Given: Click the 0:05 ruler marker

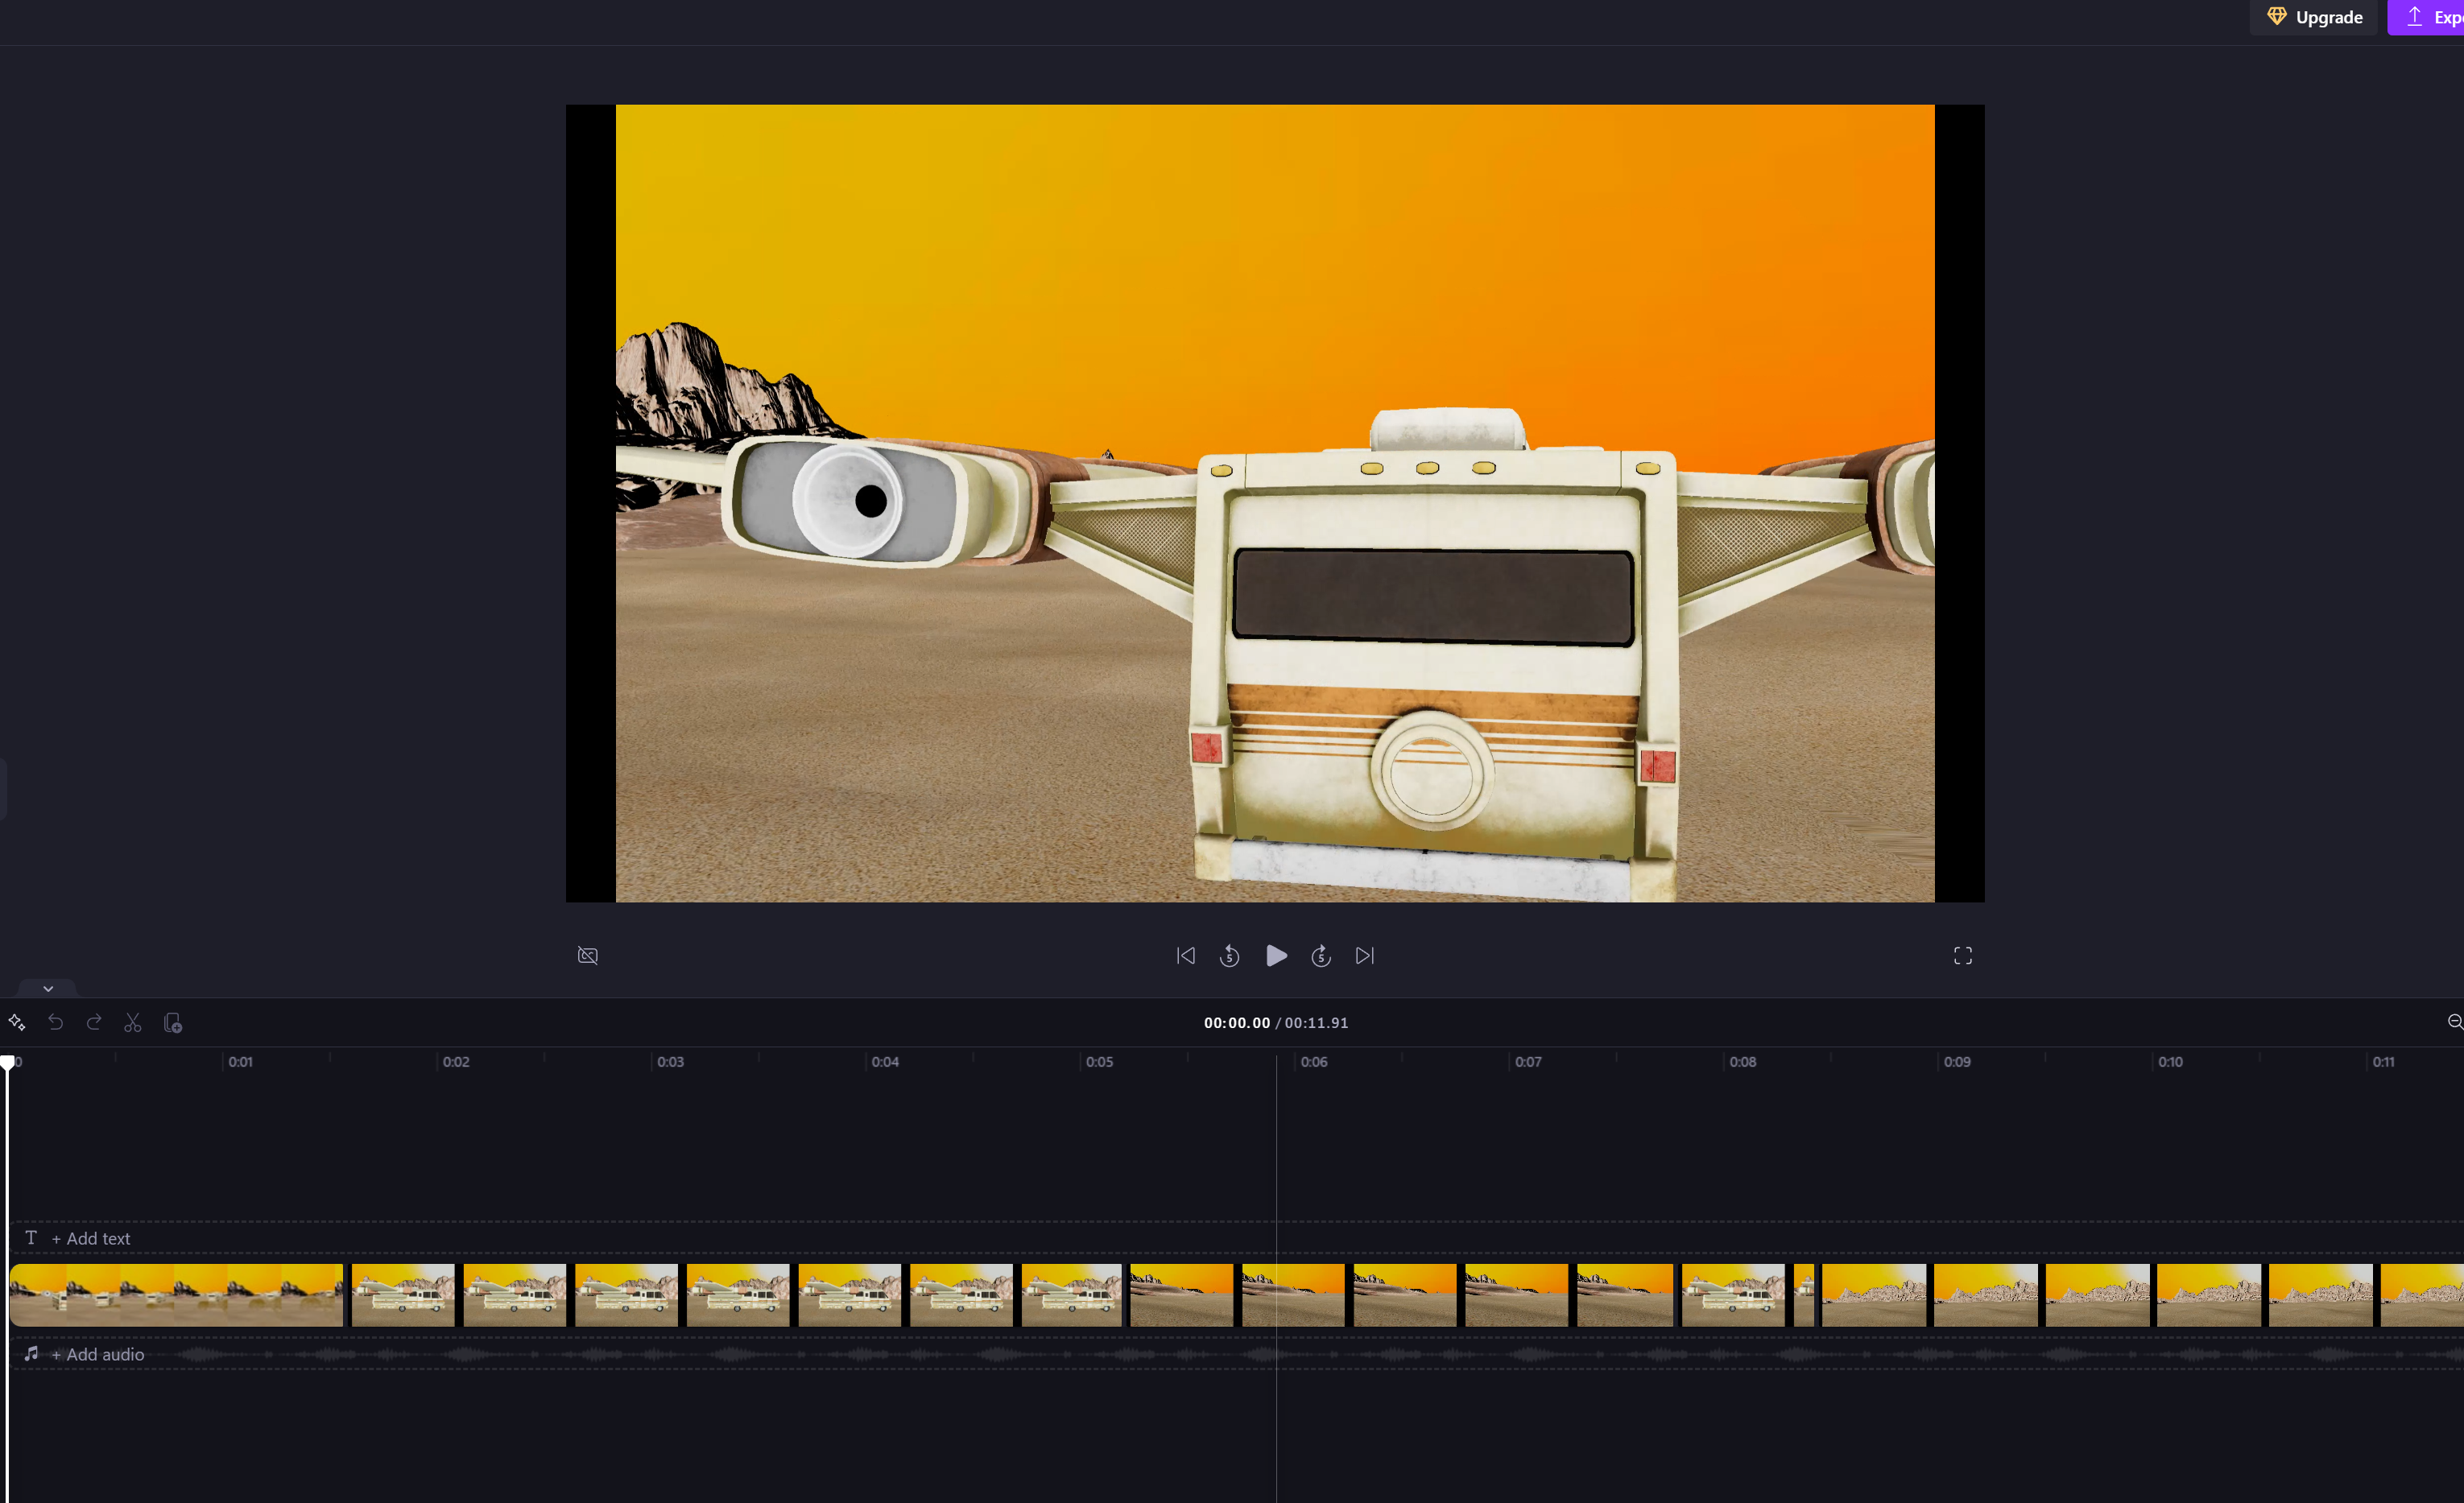Looking at the screenshot, I should pos(1099,1061).
